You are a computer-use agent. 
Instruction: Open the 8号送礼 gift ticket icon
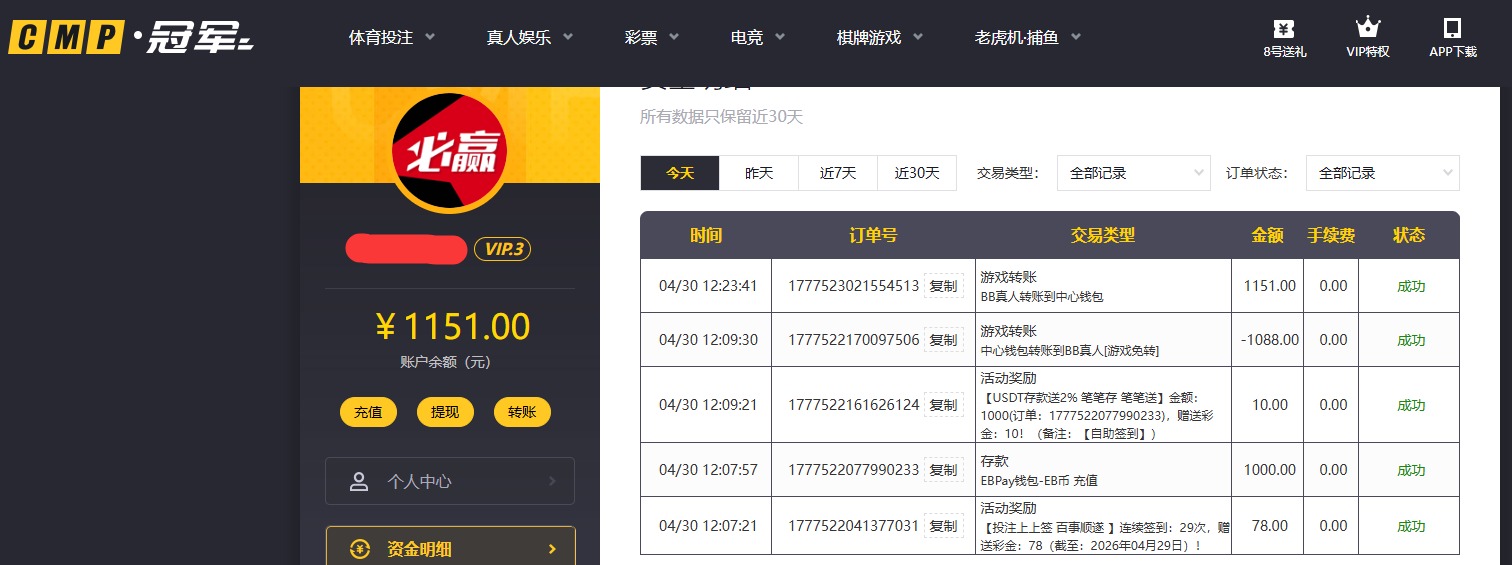[1284, 28]
